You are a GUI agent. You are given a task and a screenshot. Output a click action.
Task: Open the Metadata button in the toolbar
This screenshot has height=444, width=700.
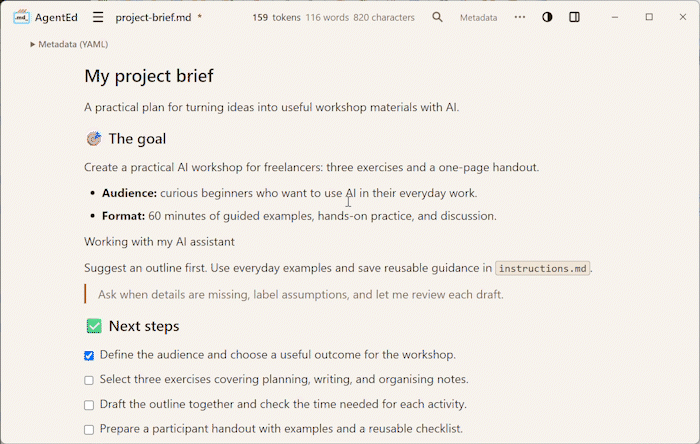(x=479, y=18)
